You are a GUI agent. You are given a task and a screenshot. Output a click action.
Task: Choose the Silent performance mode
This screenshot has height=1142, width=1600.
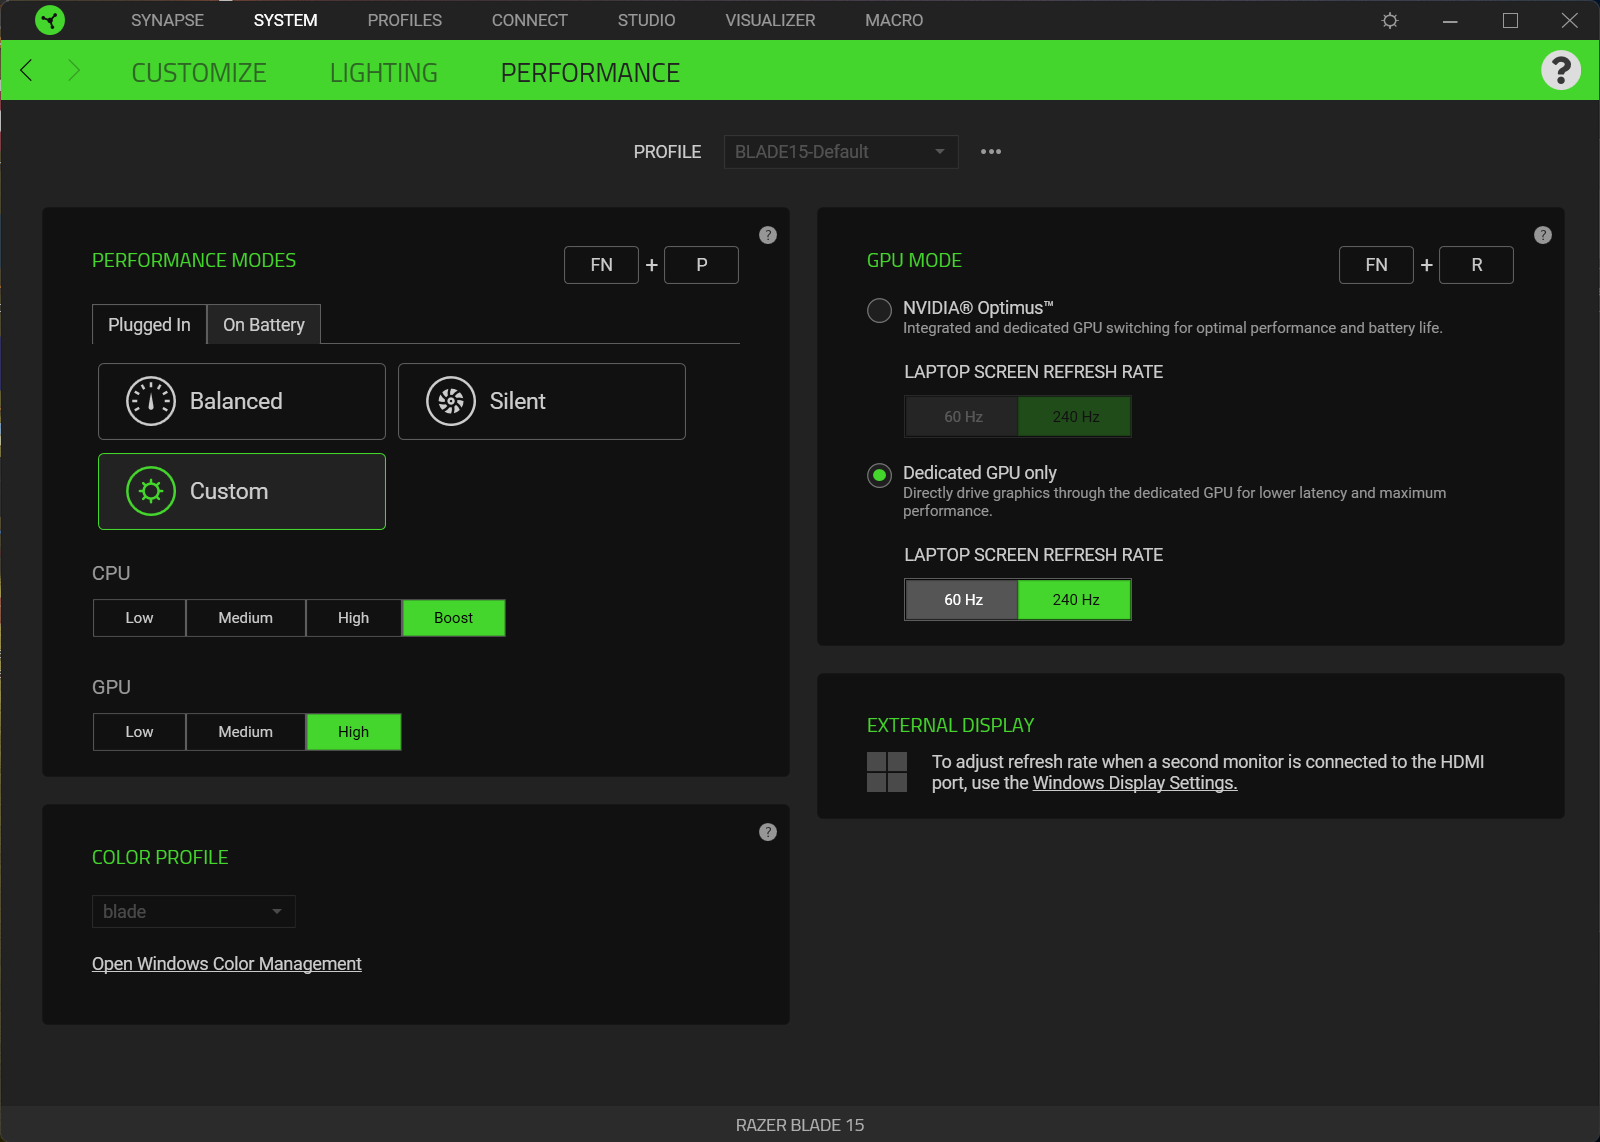point(542,401)
